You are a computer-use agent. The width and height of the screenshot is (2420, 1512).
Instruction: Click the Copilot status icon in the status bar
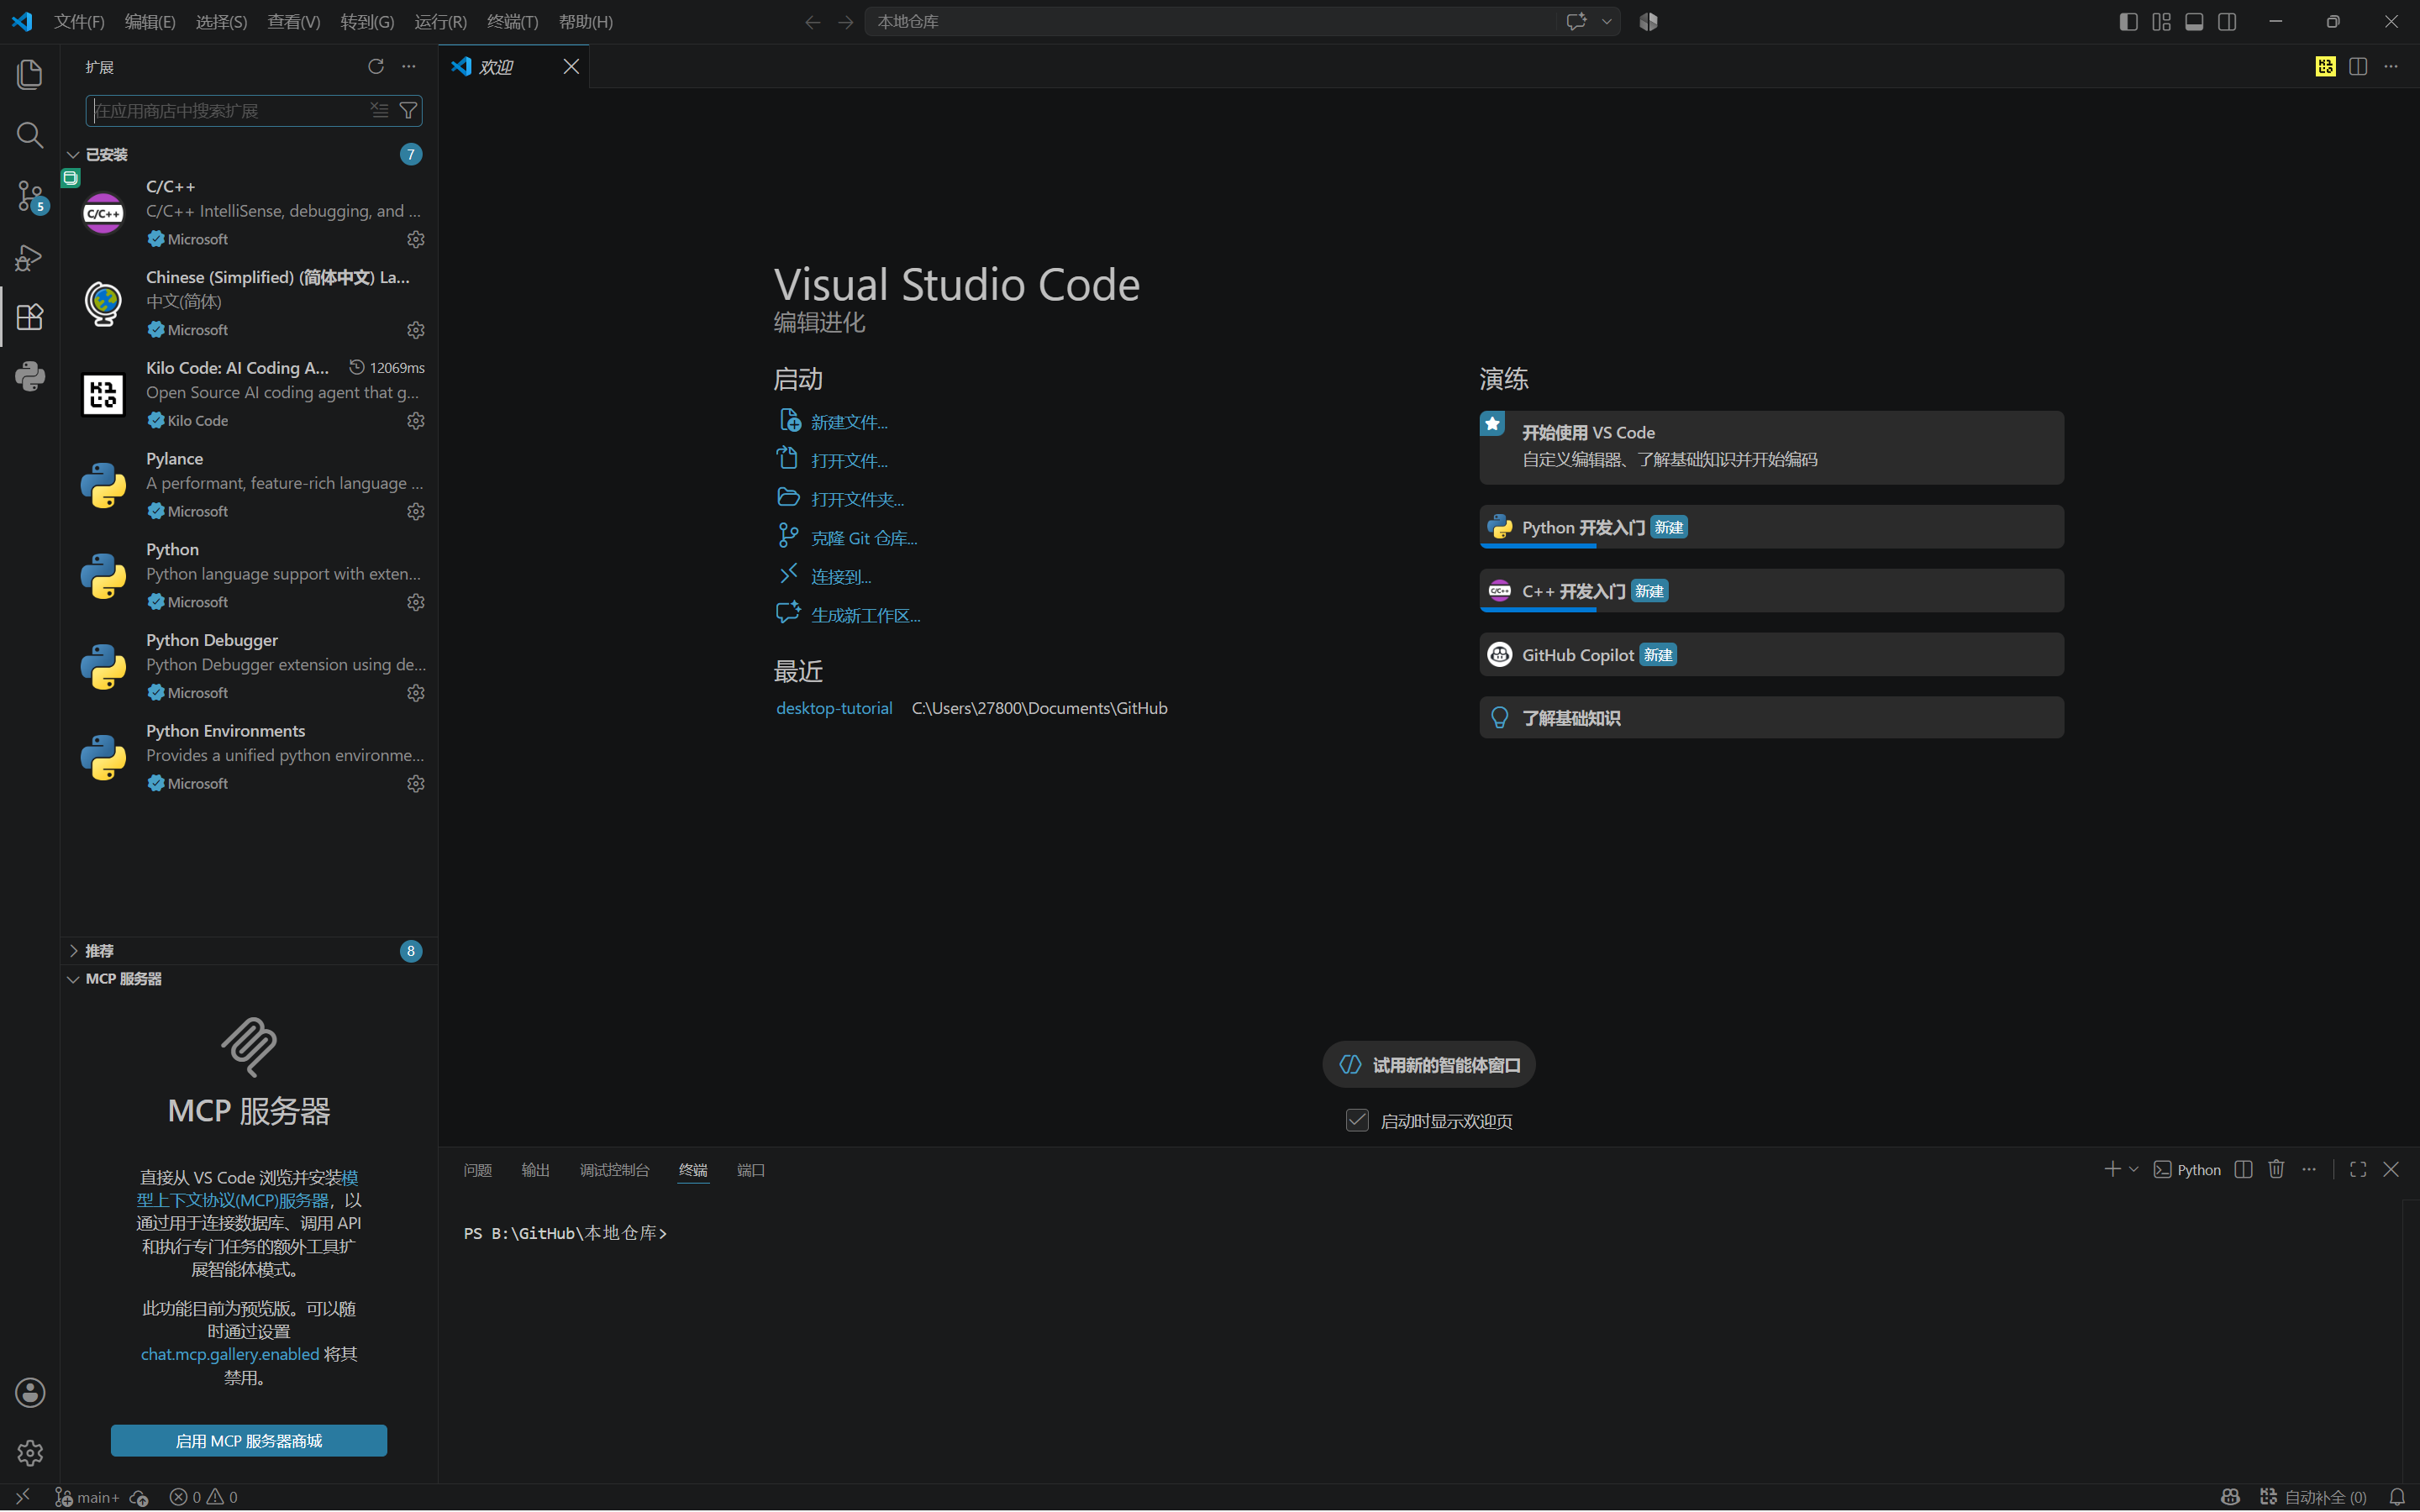[x=2230, y=1497]
